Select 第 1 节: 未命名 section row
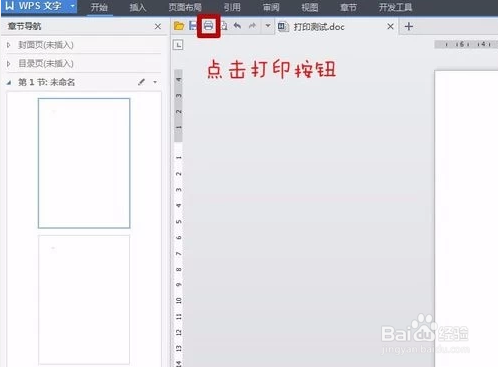 [83, 82]
